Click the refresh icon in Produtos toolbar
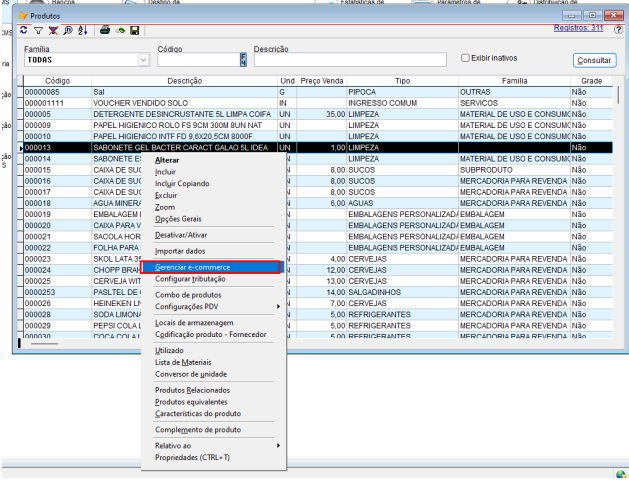Screen dimensions: 629x480 click(25, 31)
